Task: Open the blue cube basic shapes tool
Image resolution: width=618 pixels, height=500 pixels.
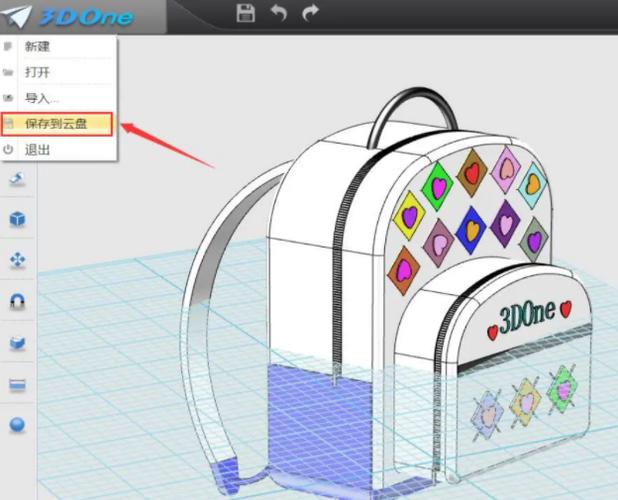Action: tap(17, 219)
